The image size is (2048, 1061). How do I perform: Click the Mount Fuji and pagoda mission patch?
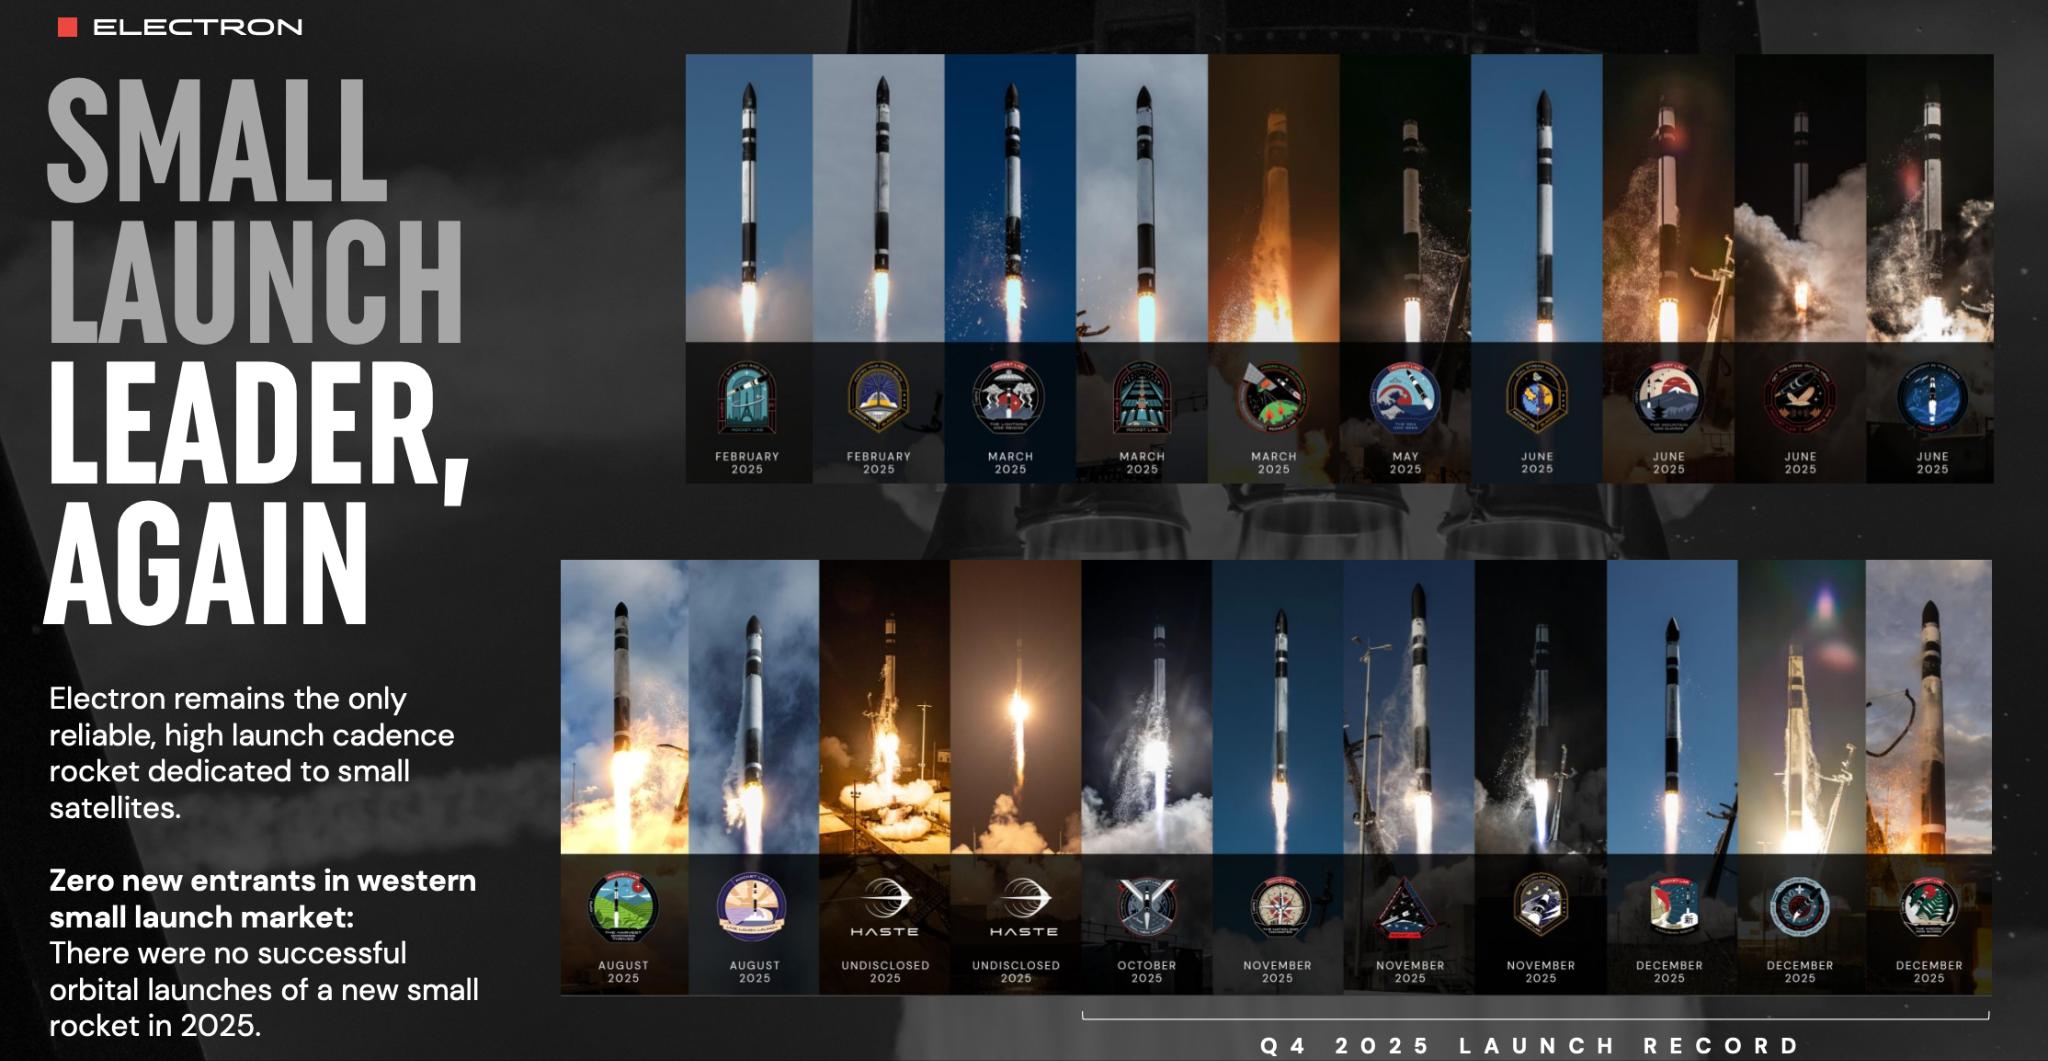coord(1669,399)
